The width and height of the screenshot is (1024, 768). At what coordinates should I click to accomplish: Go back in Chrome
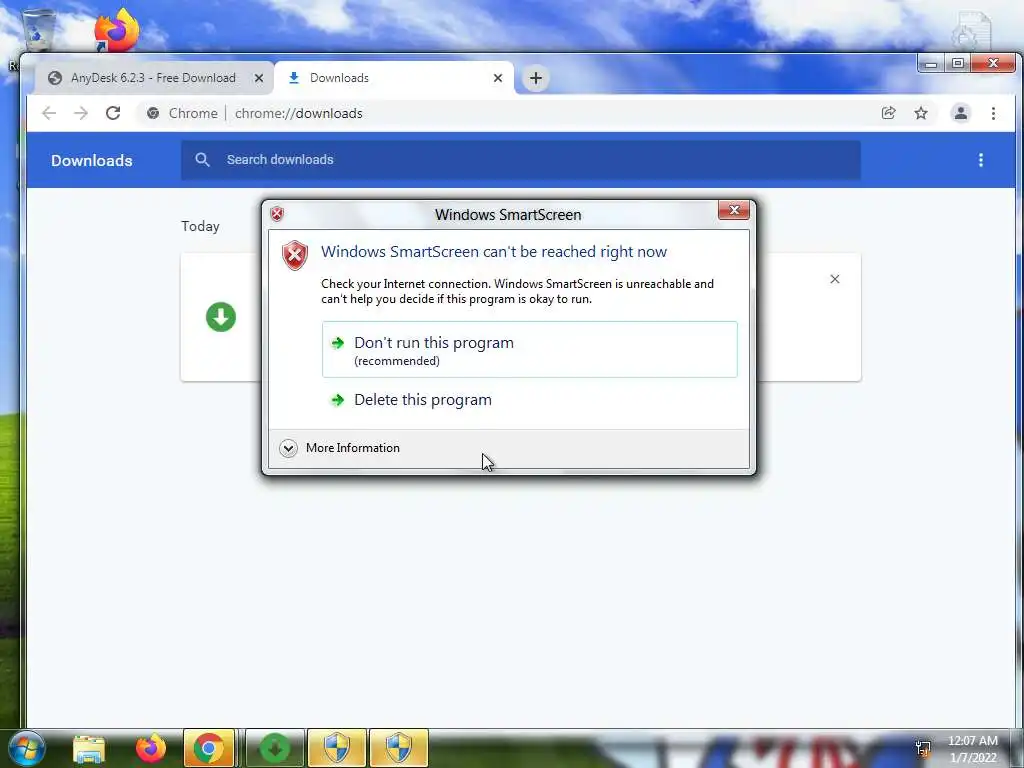49,114
